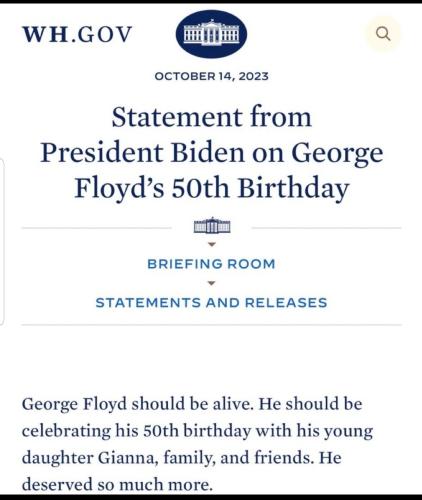422x500 pixels.
Task: Open Statements and Releases category link
Action: [211, 302]
